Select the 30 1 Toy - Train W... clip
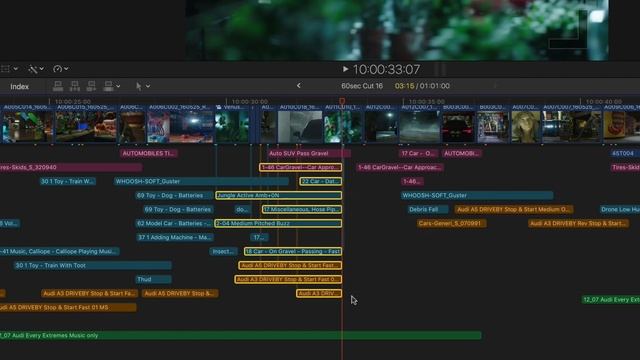The image size is (640, 360). [x=68, y=181]
